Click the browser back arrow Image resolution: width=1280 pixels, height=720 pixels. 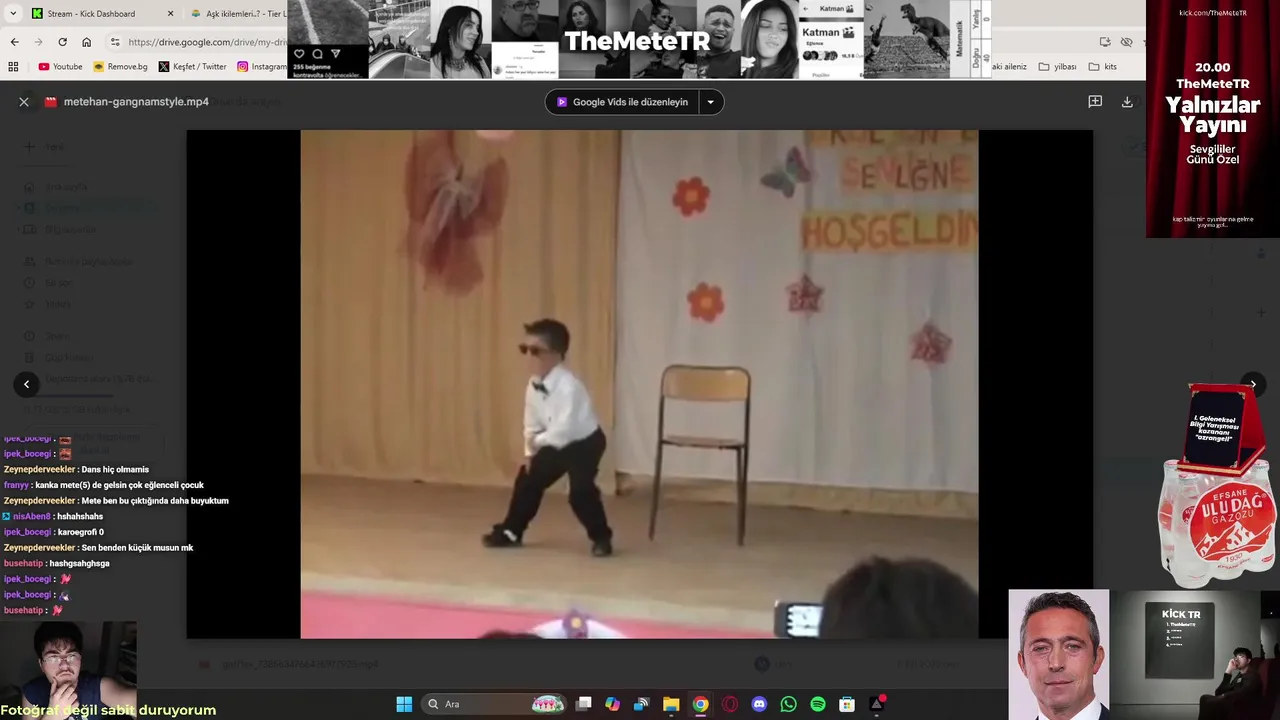[x=14, y=42]
